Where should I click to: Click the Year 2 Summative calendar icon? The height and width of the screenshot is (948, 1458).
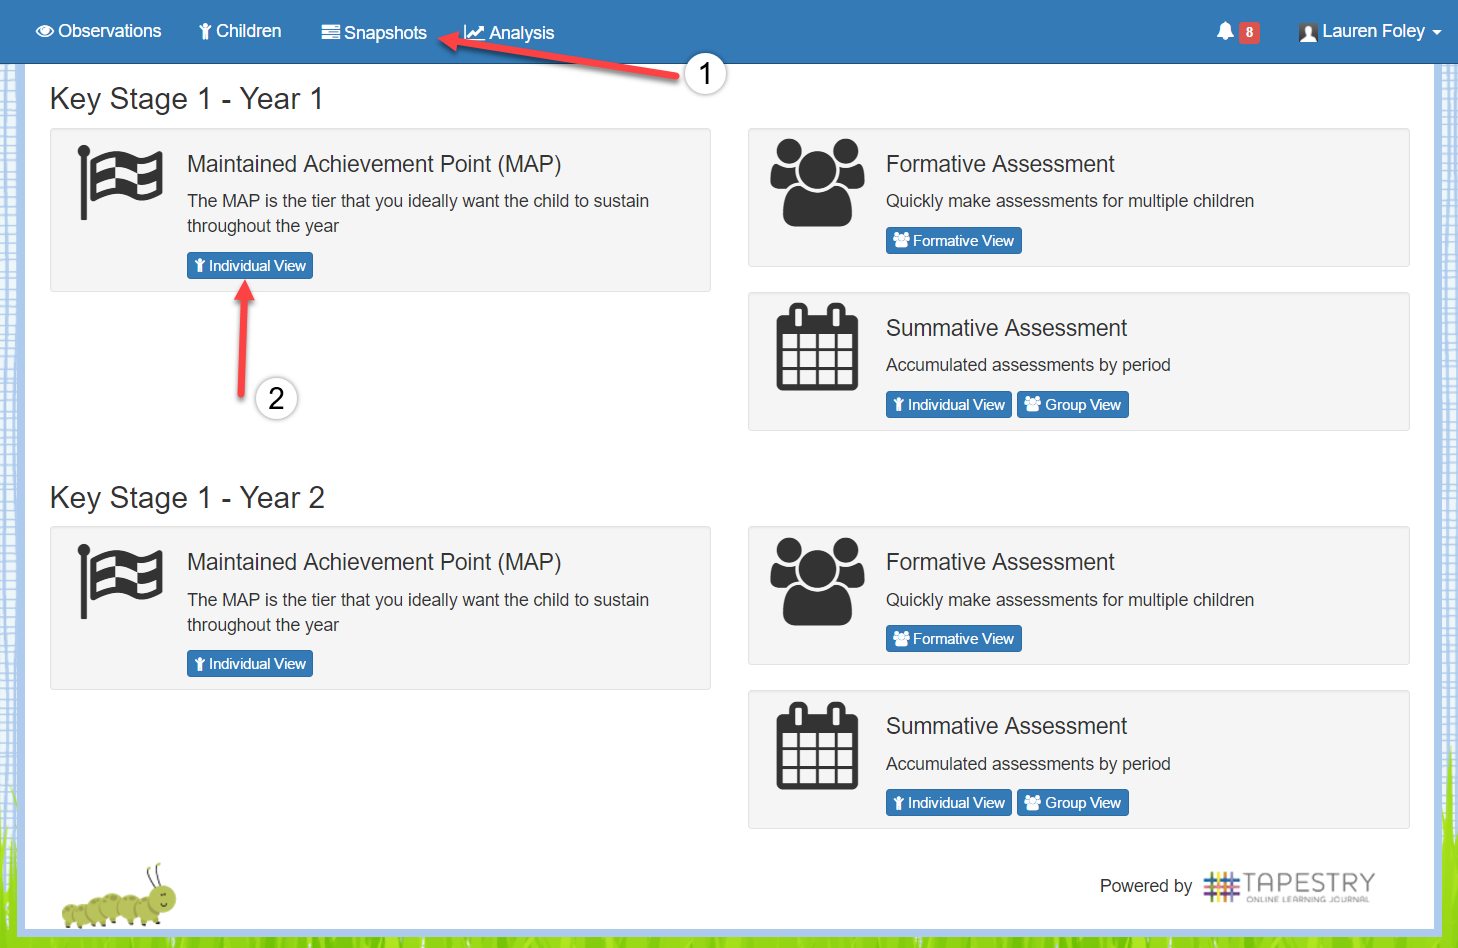pos(817,745)
